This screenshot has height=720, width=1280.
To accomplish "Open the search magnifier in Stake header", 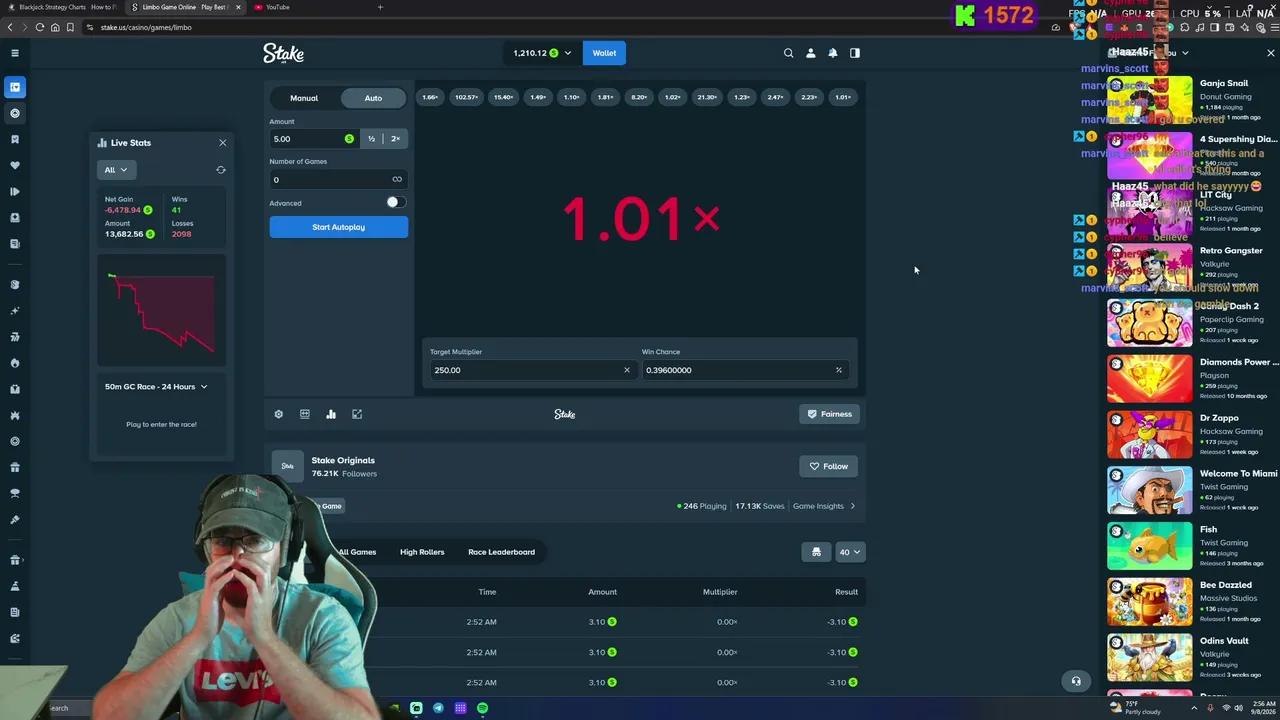I will click(788, 53).
